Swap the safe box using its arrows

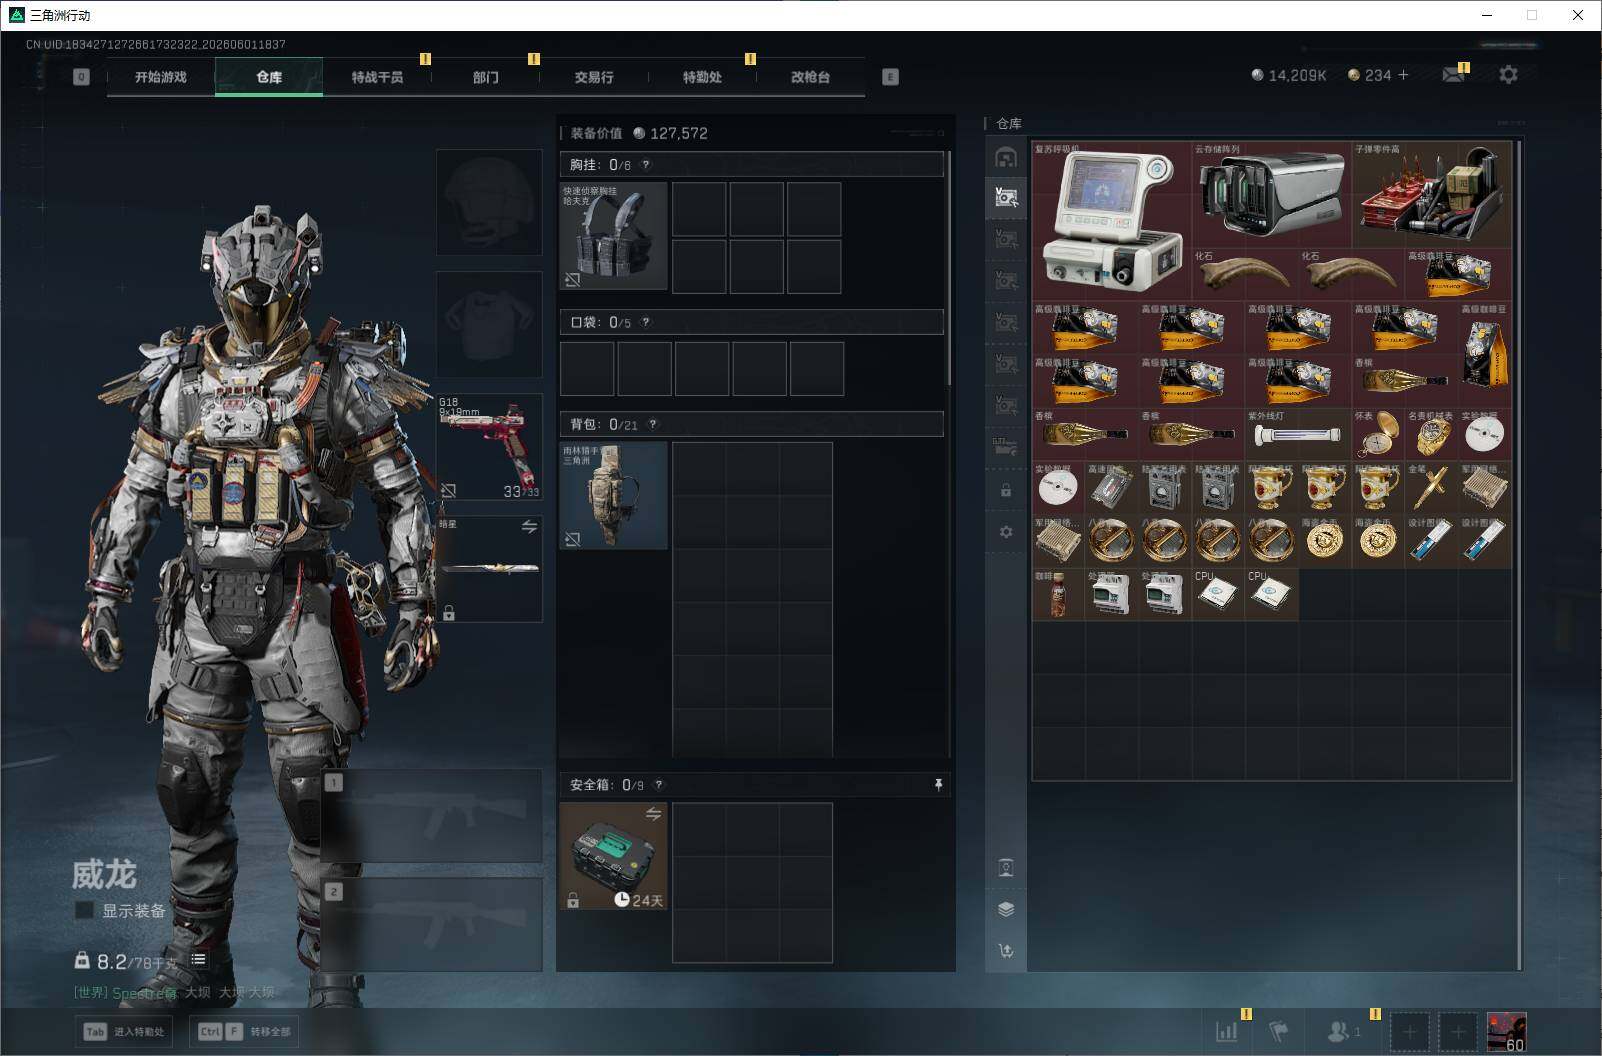653,814
